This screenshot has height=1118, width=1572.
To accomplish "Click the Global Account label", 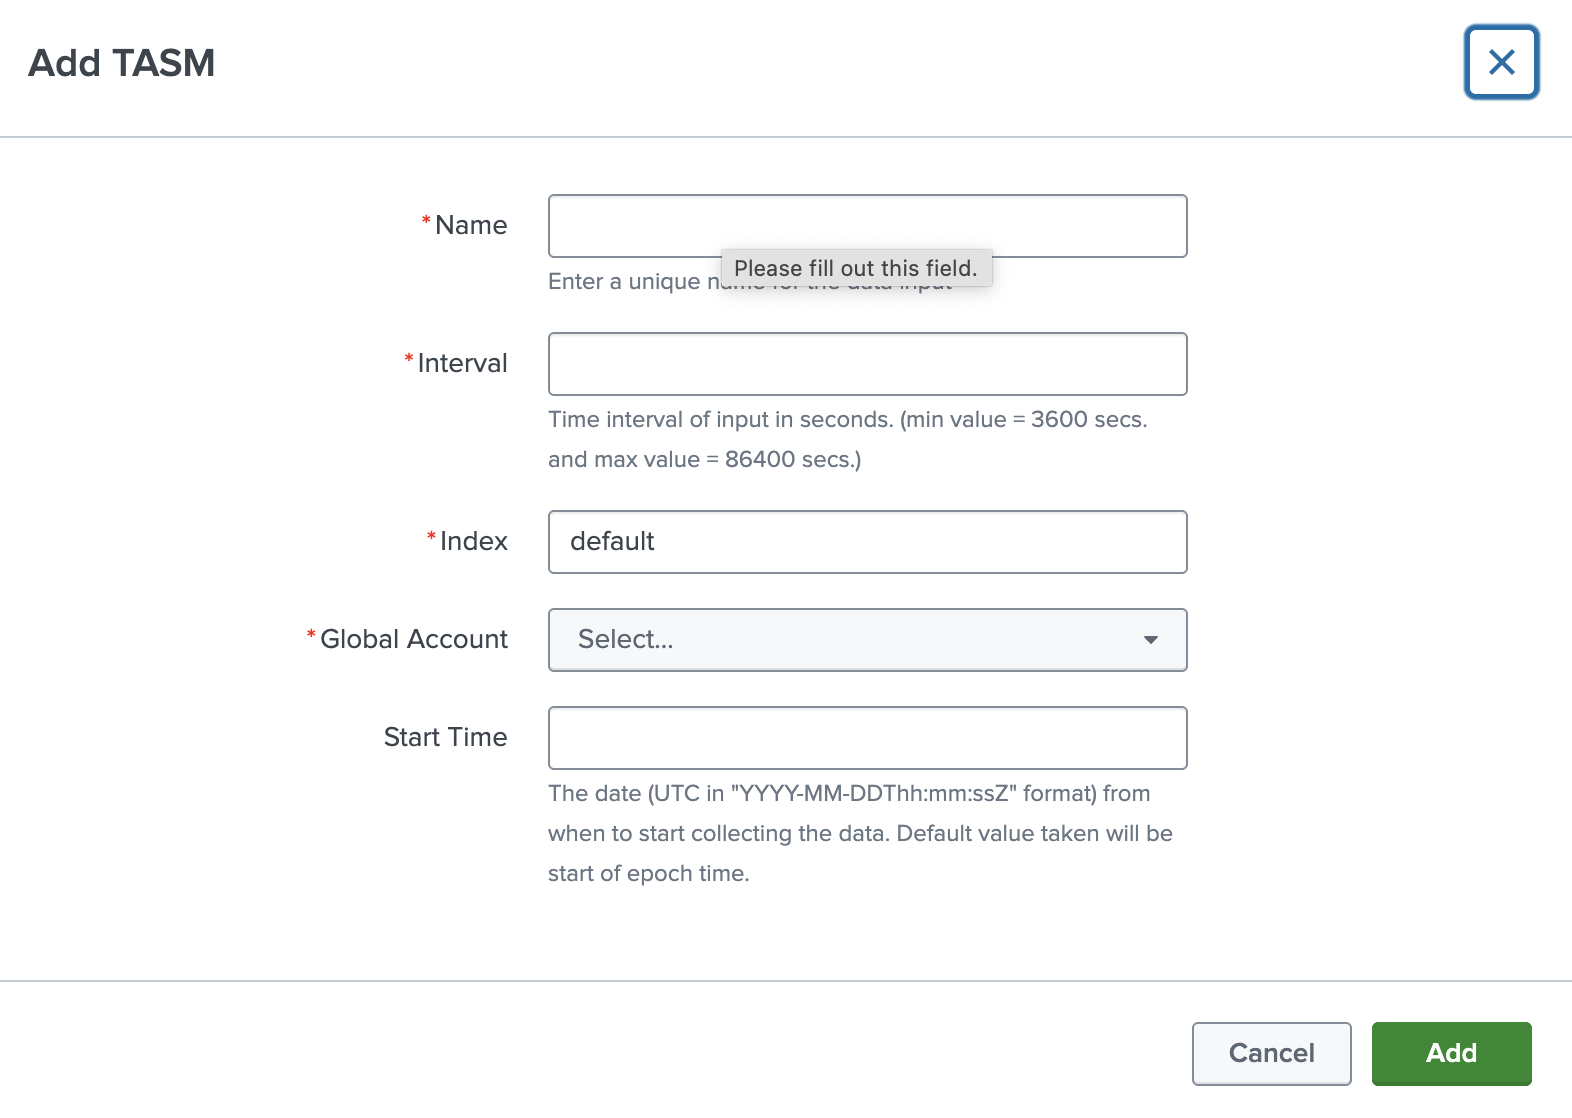I will (x=414, y=640).
